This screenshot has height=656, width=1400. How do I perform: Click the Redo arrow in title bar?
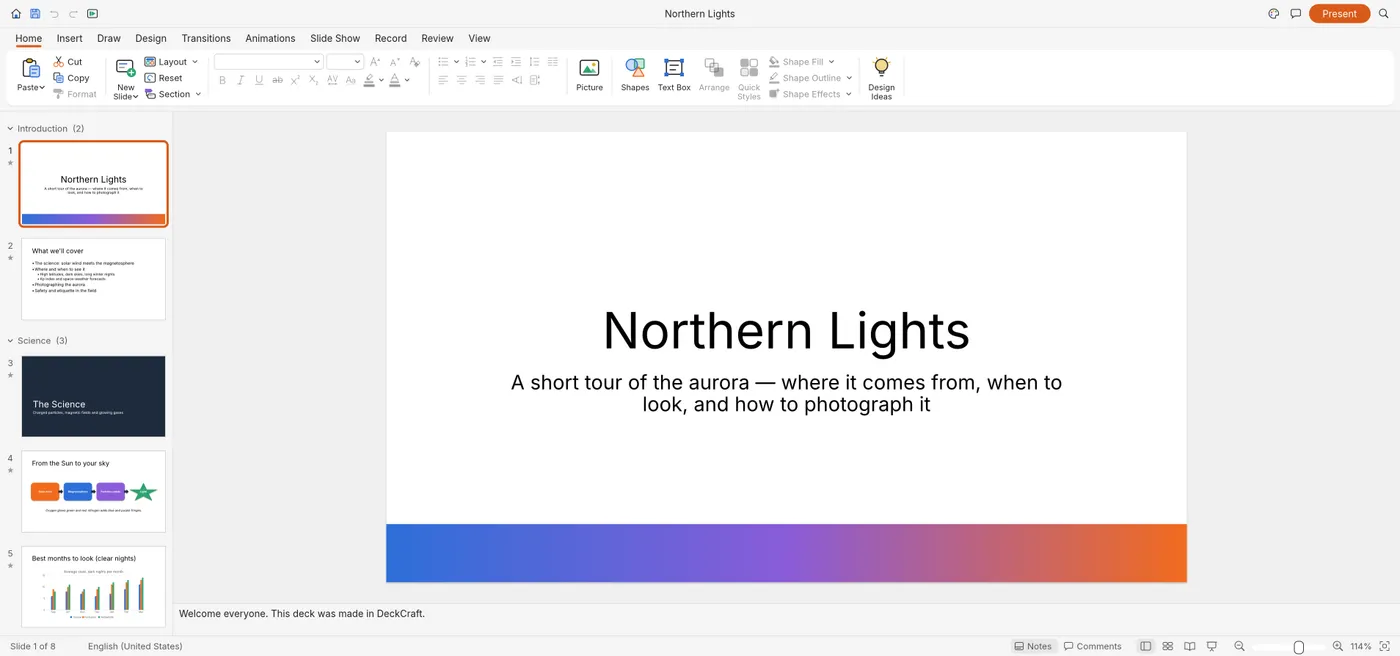(73, 14)
